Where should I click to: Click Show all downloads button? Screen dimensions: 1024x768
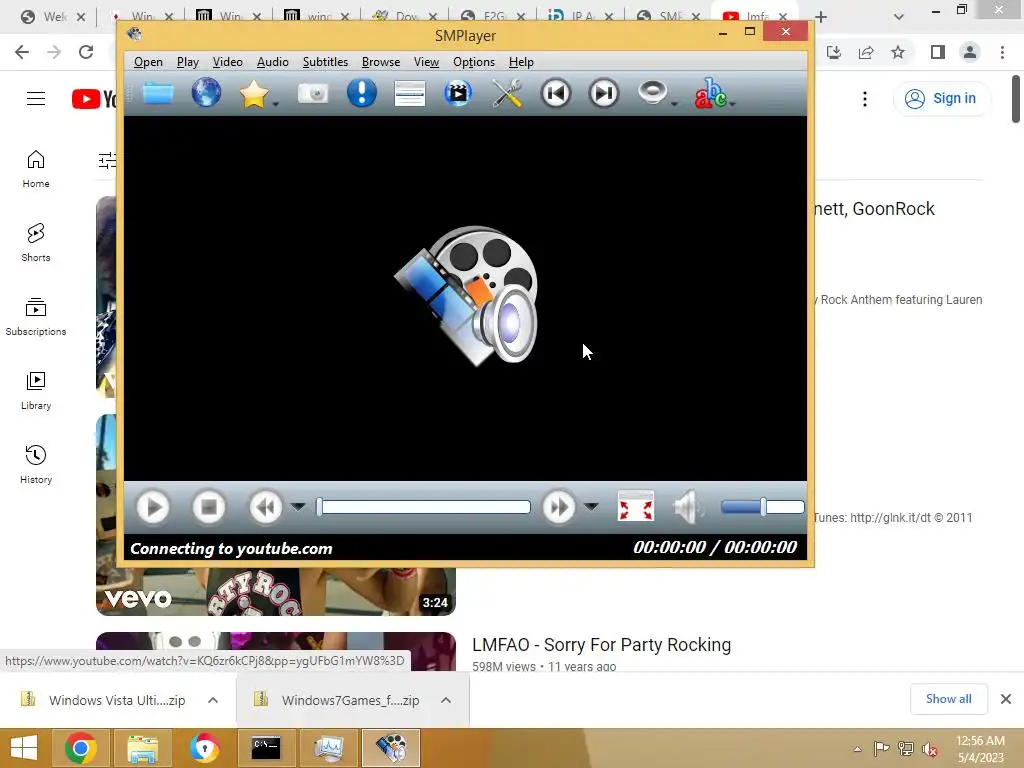[x=949, y=699]
